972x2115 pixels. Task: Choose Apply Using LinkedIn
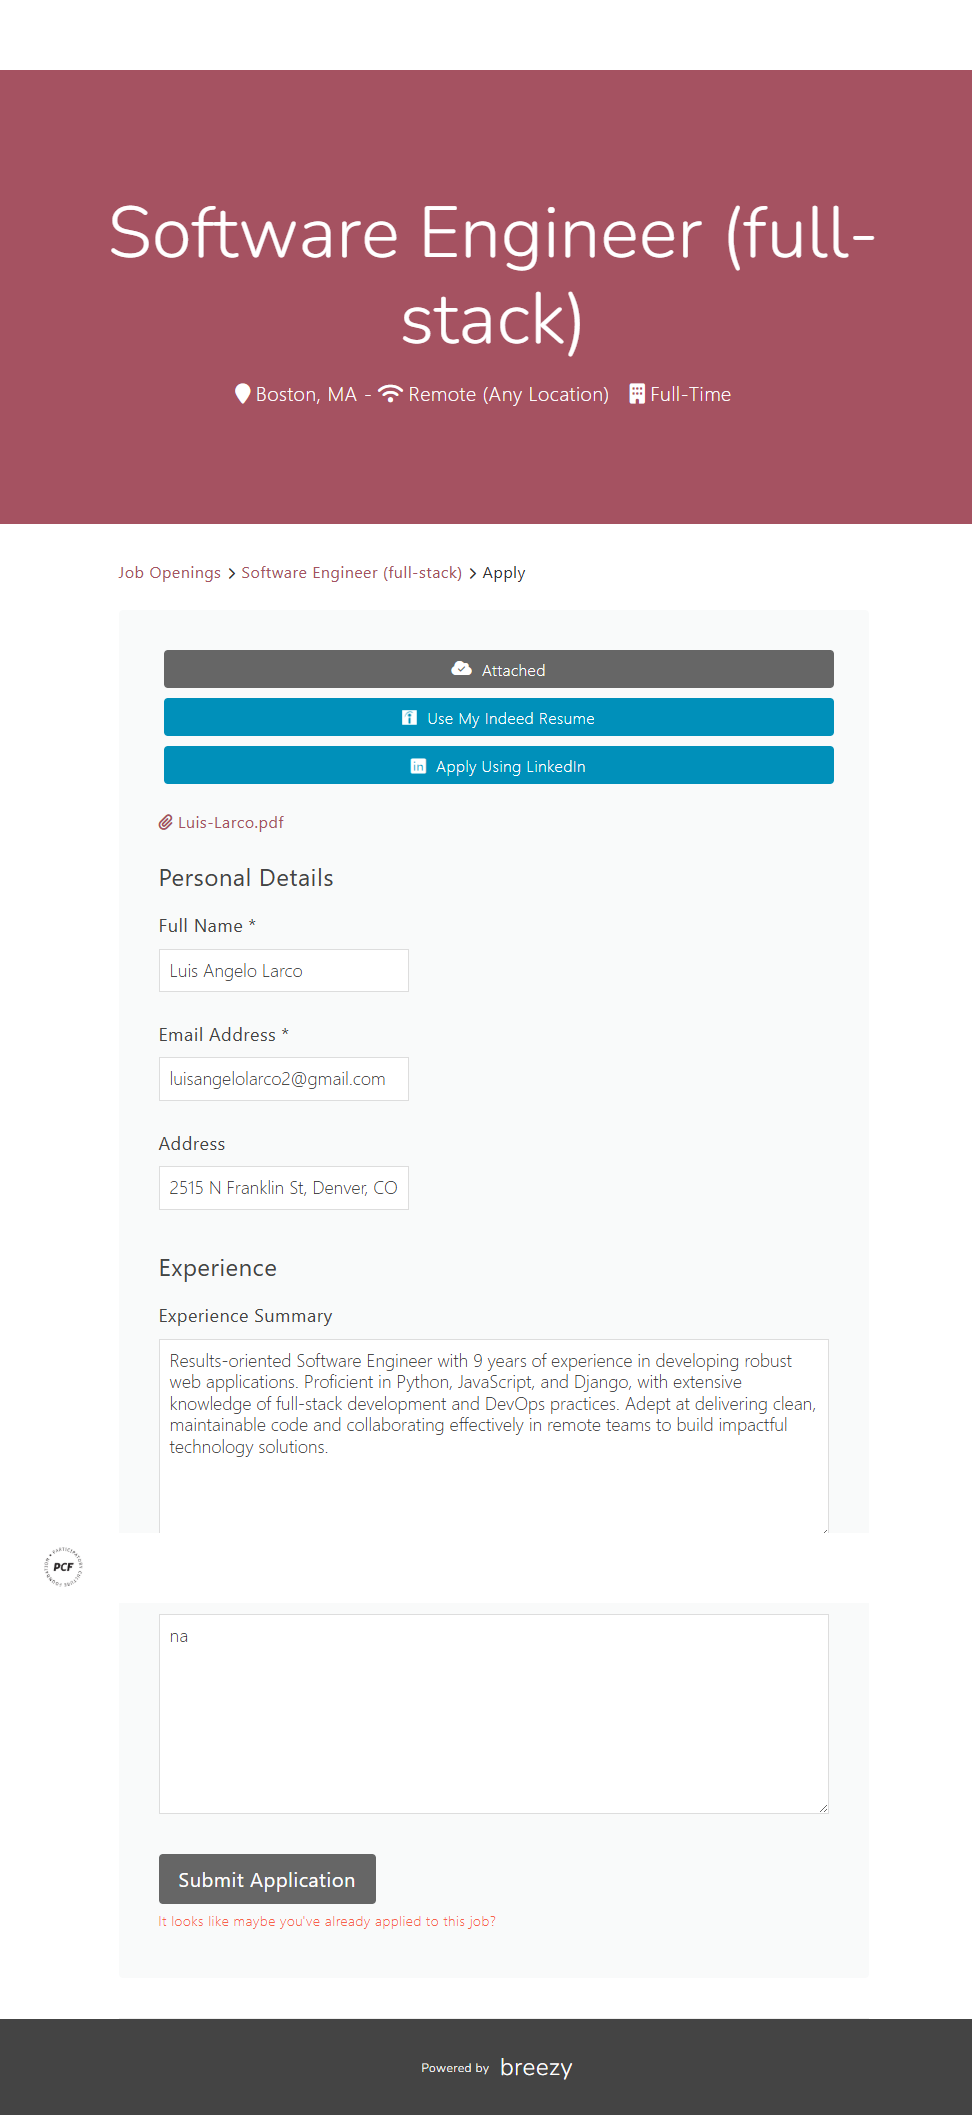[498, 765]
